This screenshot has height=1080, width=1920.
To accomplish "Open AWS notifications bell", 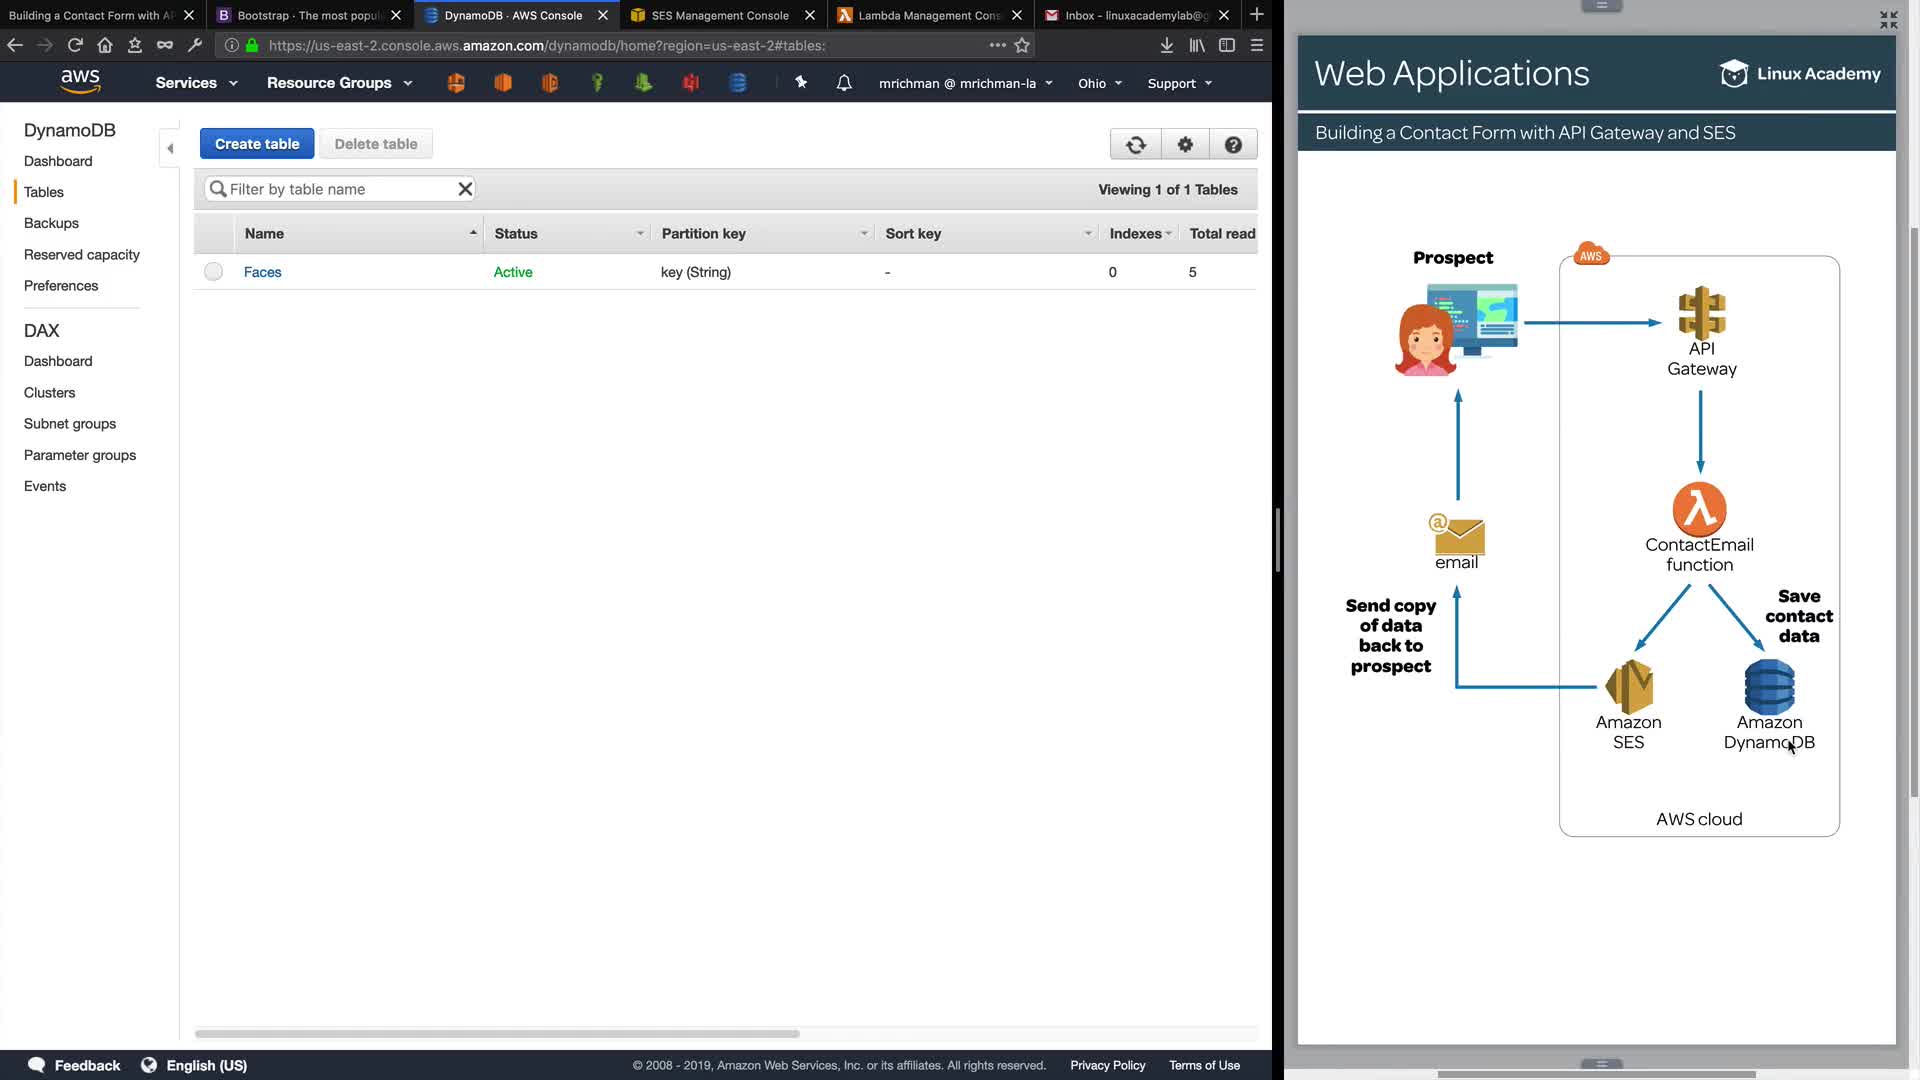I will 844,83.
